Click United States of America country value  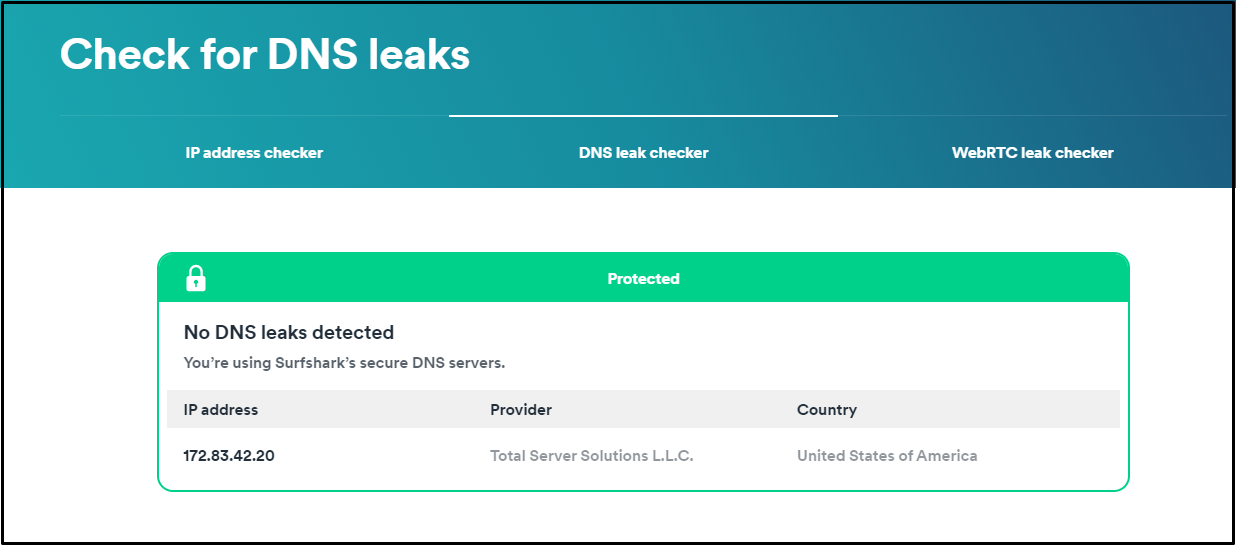point(887,456)
